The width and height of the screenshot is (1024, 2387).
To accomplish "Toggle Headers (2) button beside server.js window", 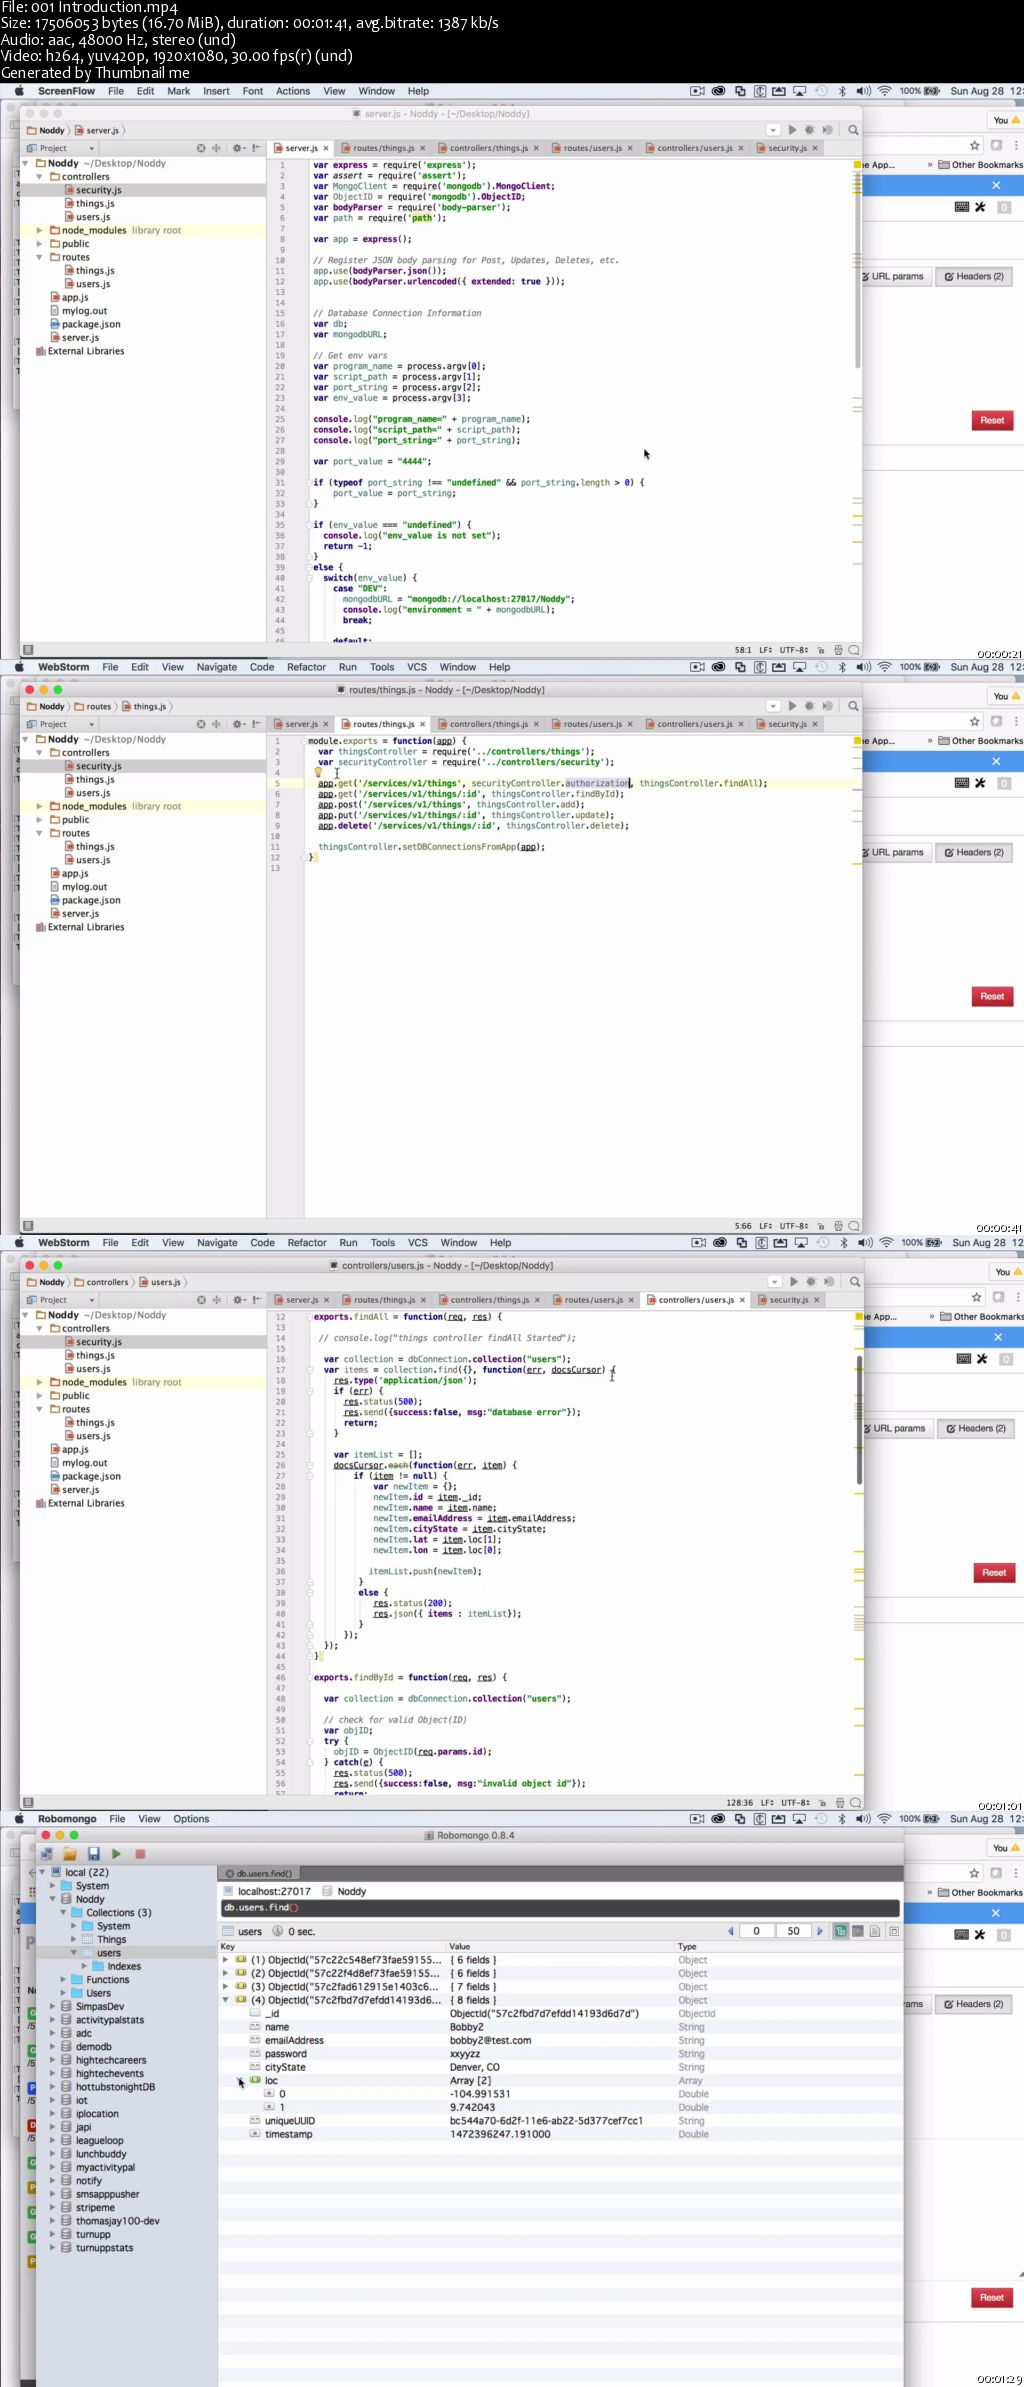I will (973, 276).
